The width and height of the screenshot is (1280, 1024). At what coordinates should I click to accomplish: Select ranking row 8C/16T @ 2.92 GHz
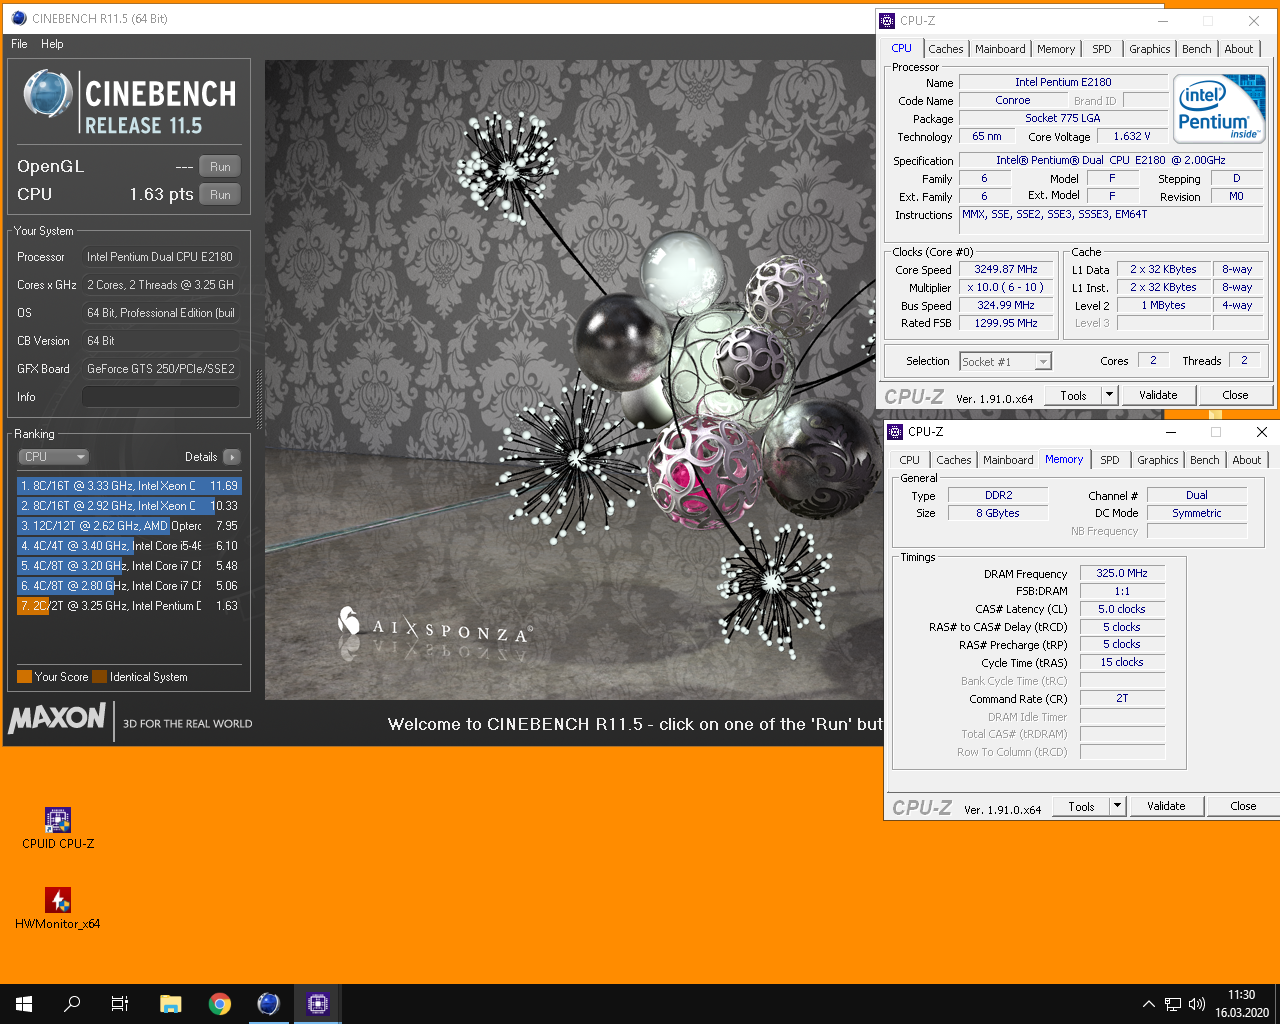[x=129, y=506]
